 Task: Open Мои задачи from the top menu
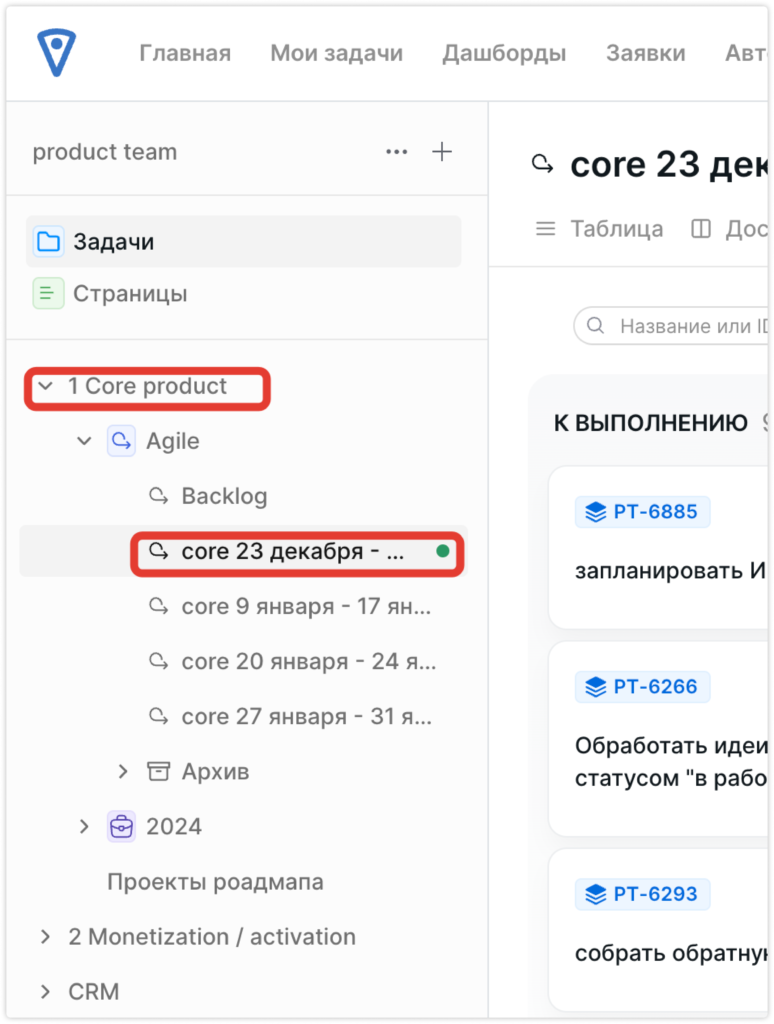point(335,53)
